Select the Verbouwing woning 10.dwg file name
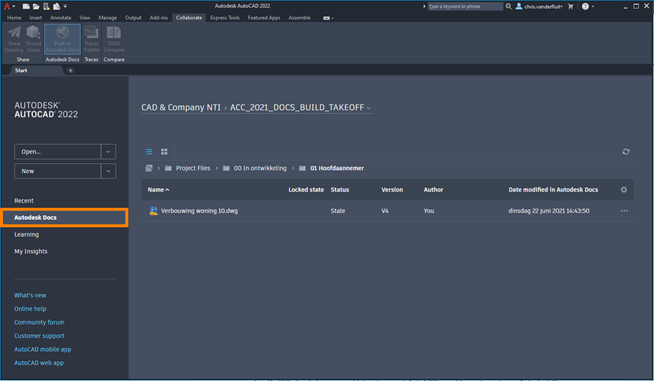This screenshot has height=381, width=654. (199, 211)
